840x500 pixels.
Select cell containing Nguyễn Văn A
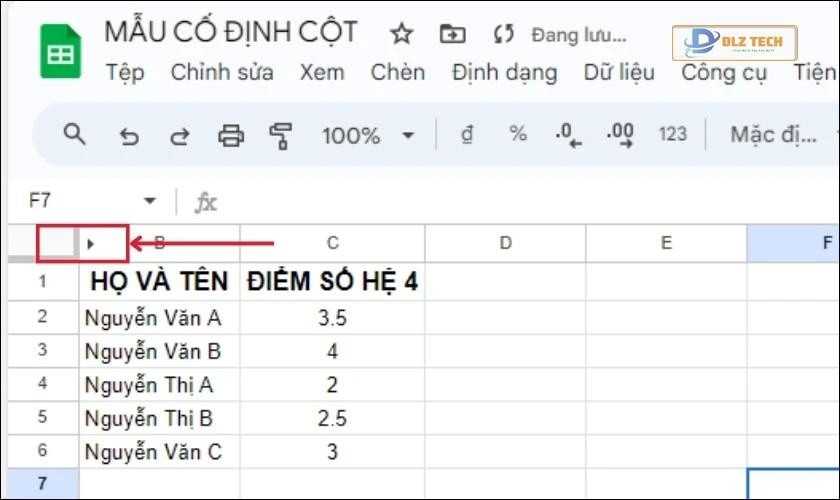(x=159, y=318)
